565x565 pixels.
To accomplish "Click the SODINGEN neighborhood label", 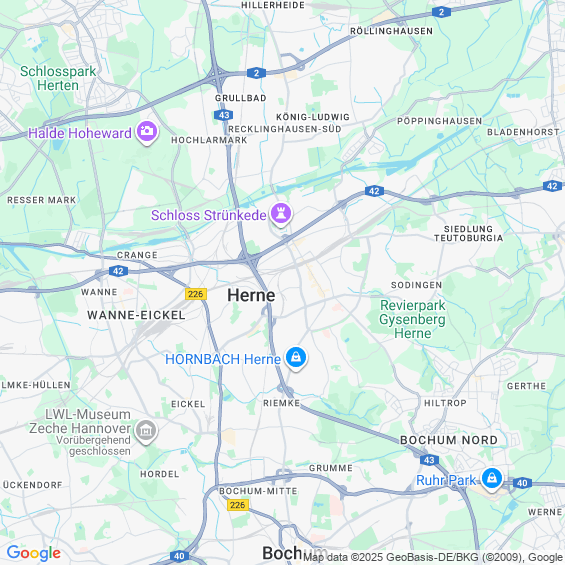I will coord(416,285).
